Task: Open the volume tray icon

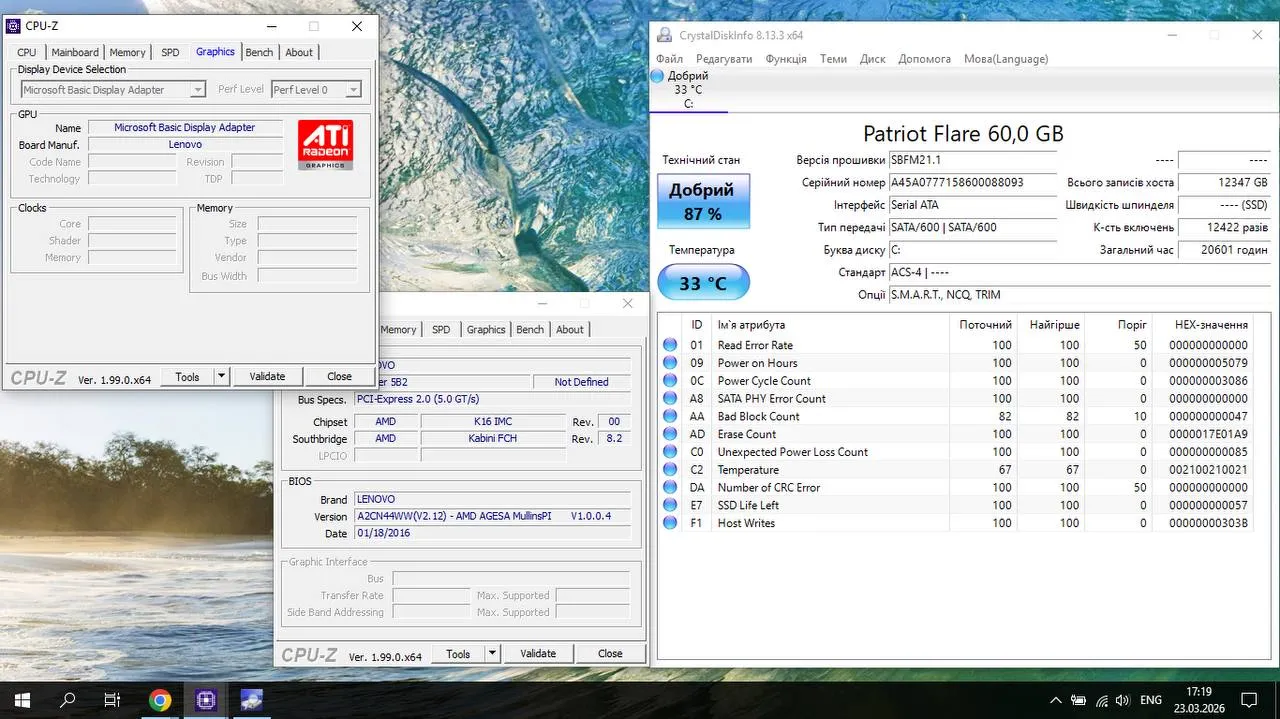Action: [1124, 700]
